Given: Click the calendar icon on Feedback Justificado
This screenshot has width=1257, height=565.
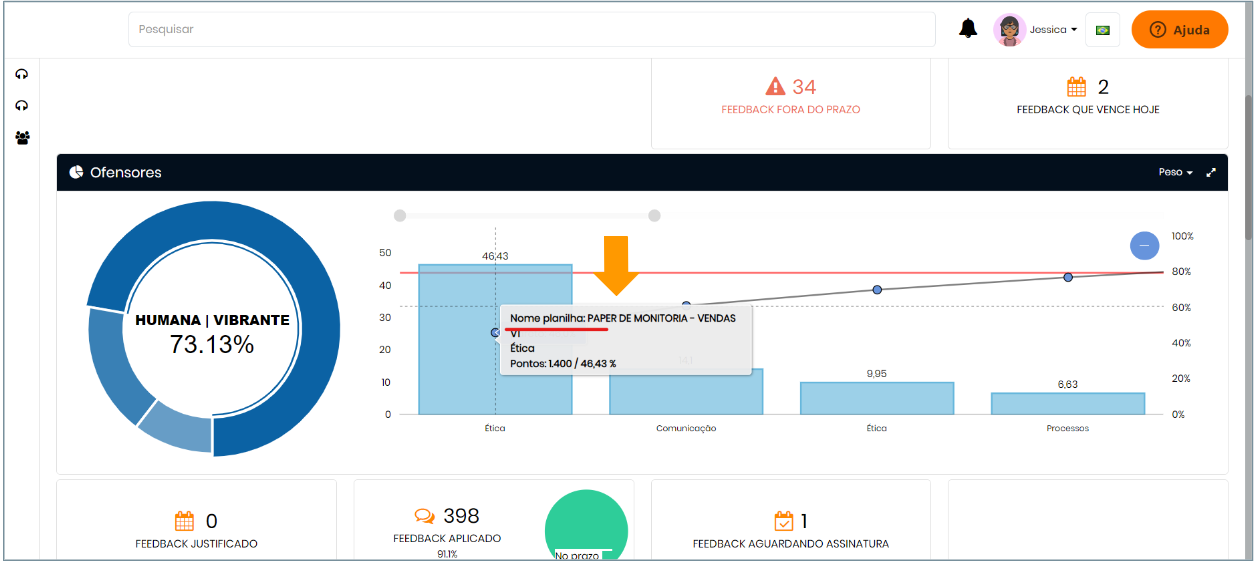Looking at the screenshot, I should (184, 521).
